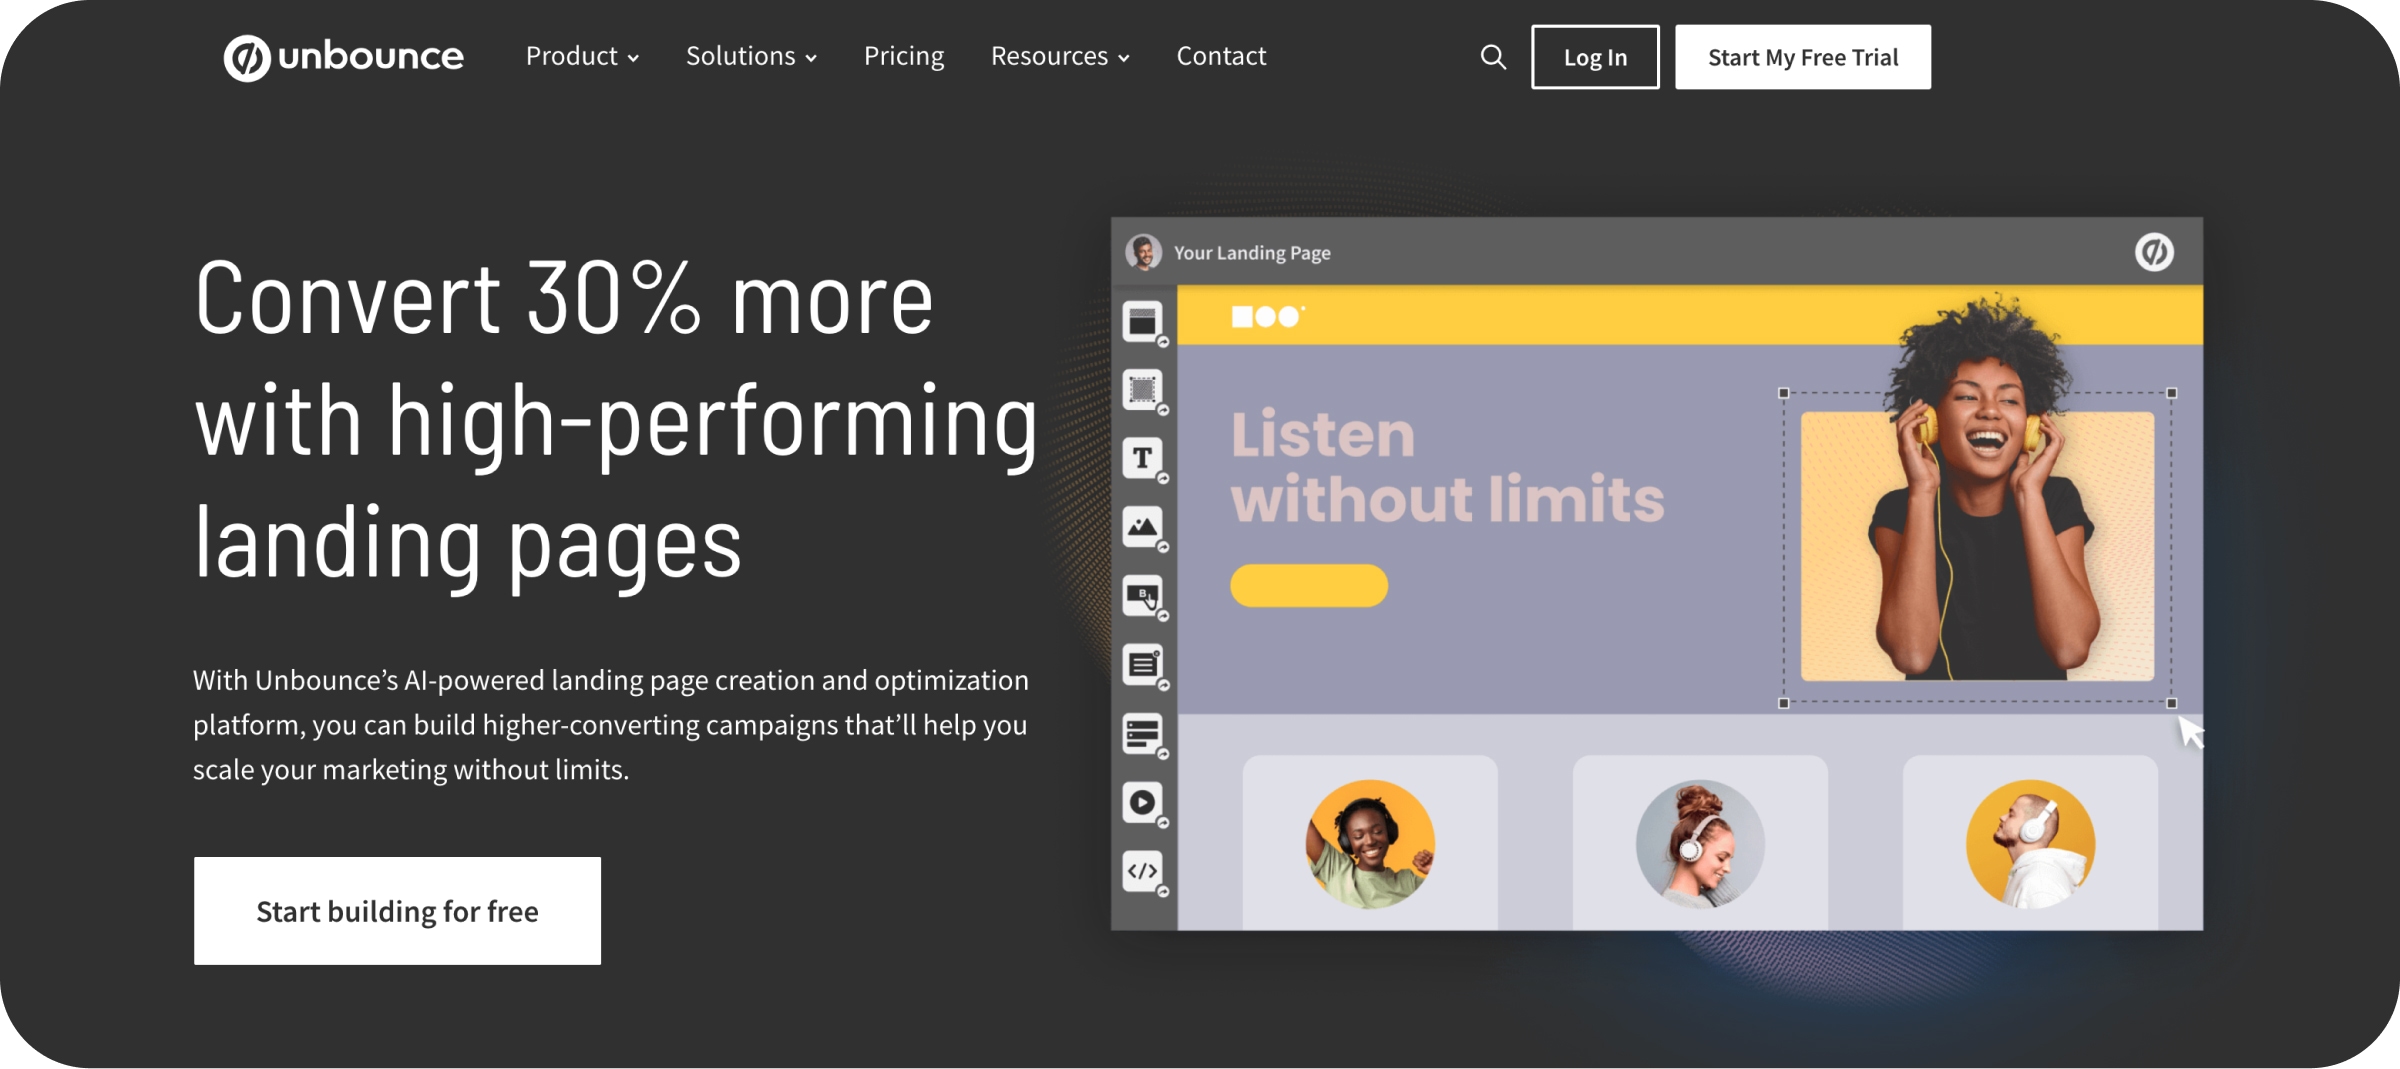Click the search icon in the navigation bar
This screenshot has width=2400, height=1069.
[1492, 57]
